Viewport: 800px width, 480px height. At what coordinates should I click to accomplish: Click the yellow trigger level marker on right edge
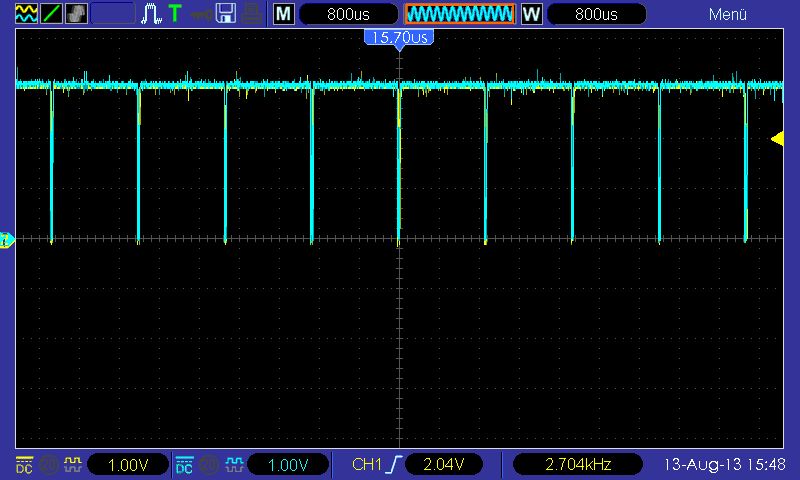pyautogui.click(x=777, y=140)
